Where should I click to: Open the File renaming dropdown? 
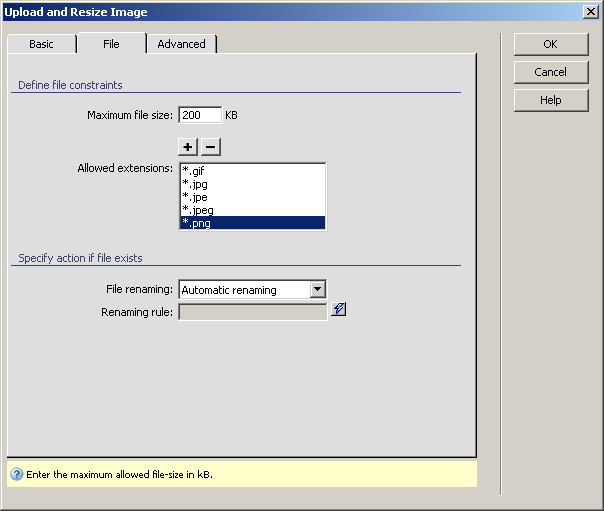point(317,290)
